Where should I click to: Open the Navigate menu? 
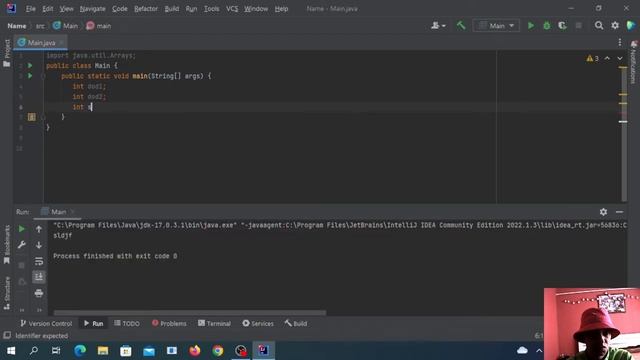[93, 9]
